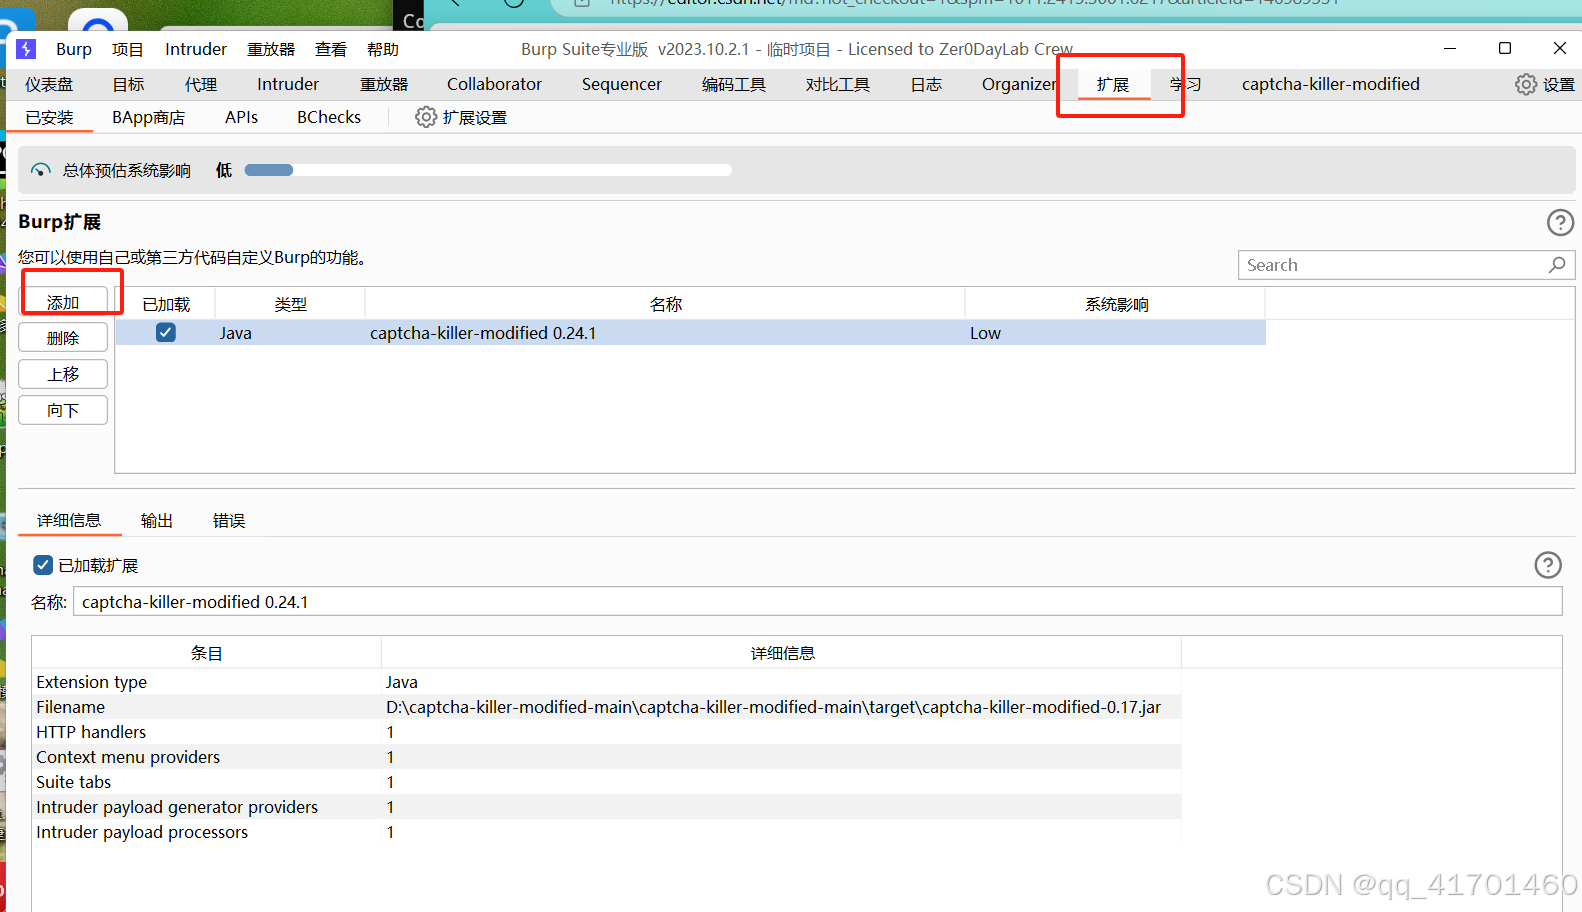Open the 查看 menu
Viewport: 1582px width, 912px height.
tap(331, 49)
